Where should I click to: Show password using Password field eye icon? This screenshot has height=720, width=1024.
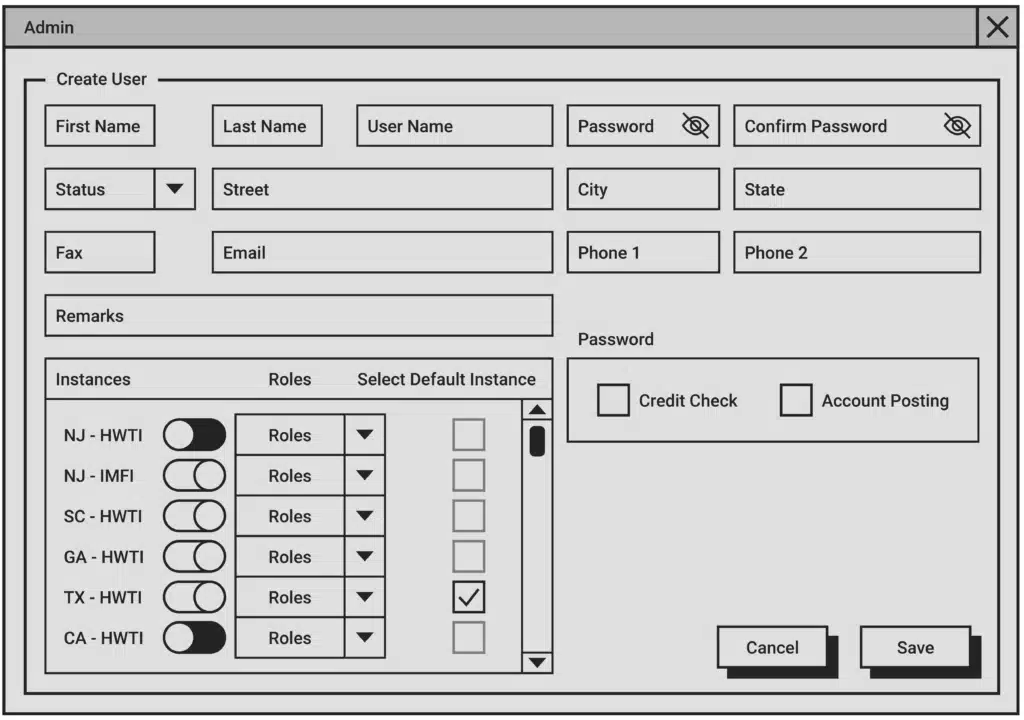click(x=695, y=126)
